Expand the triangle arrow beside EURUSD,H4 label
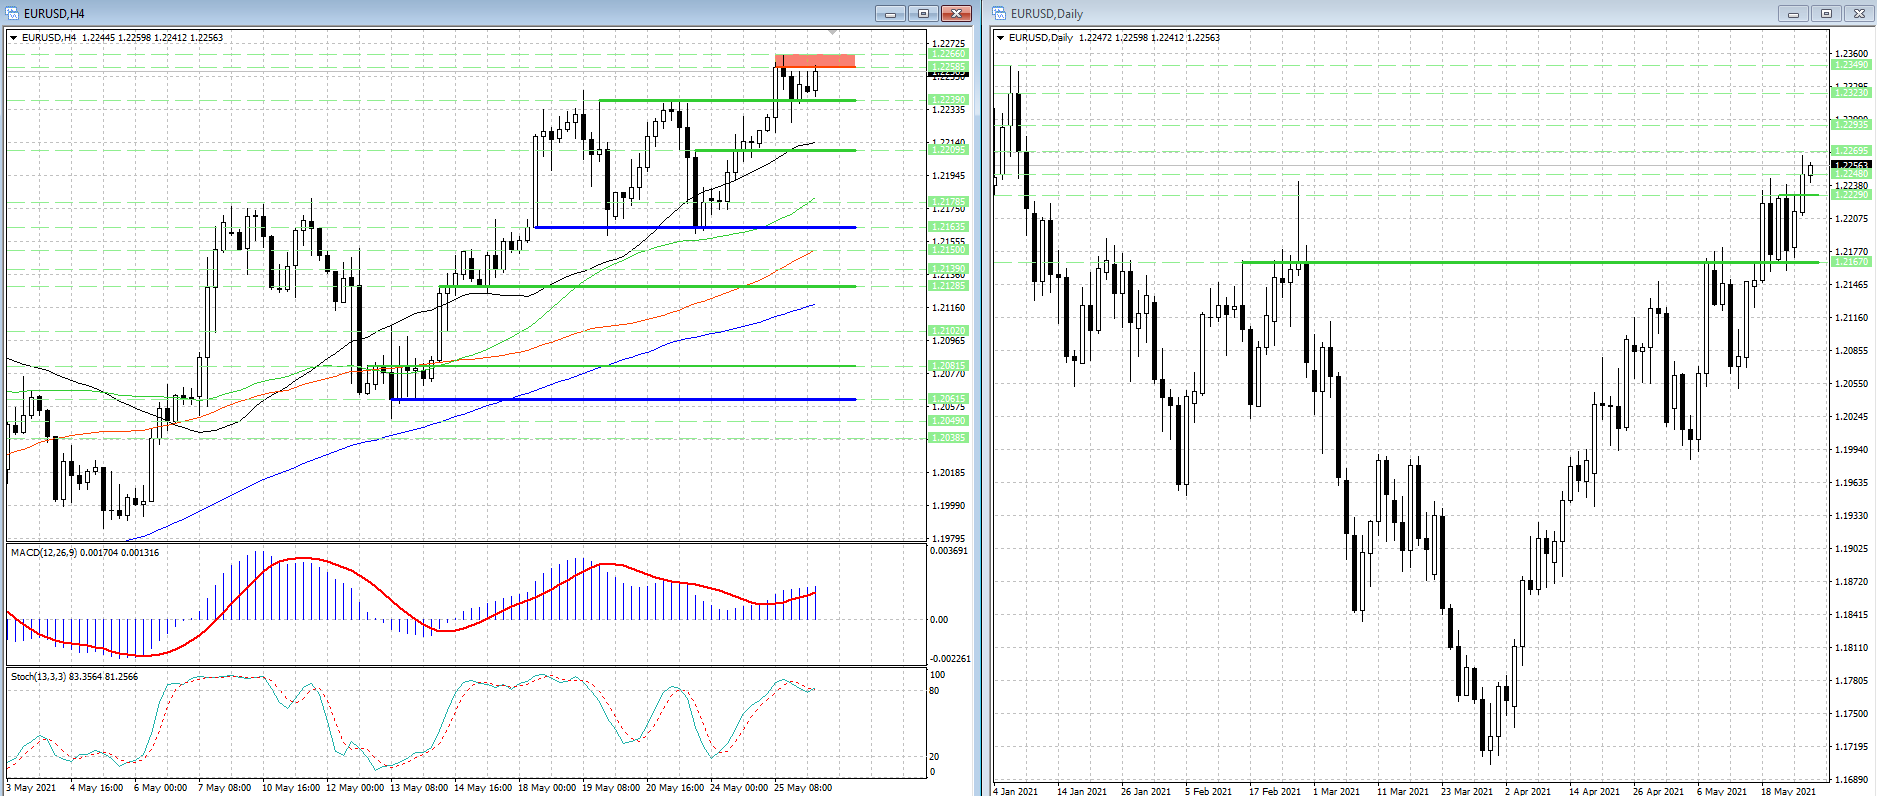 click(14, 38)
